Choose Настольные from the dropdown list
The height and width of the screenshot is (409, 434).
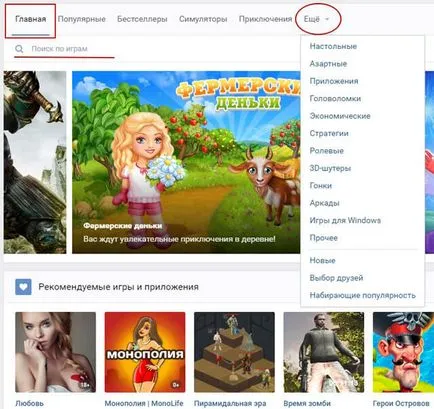coord(333,46)
